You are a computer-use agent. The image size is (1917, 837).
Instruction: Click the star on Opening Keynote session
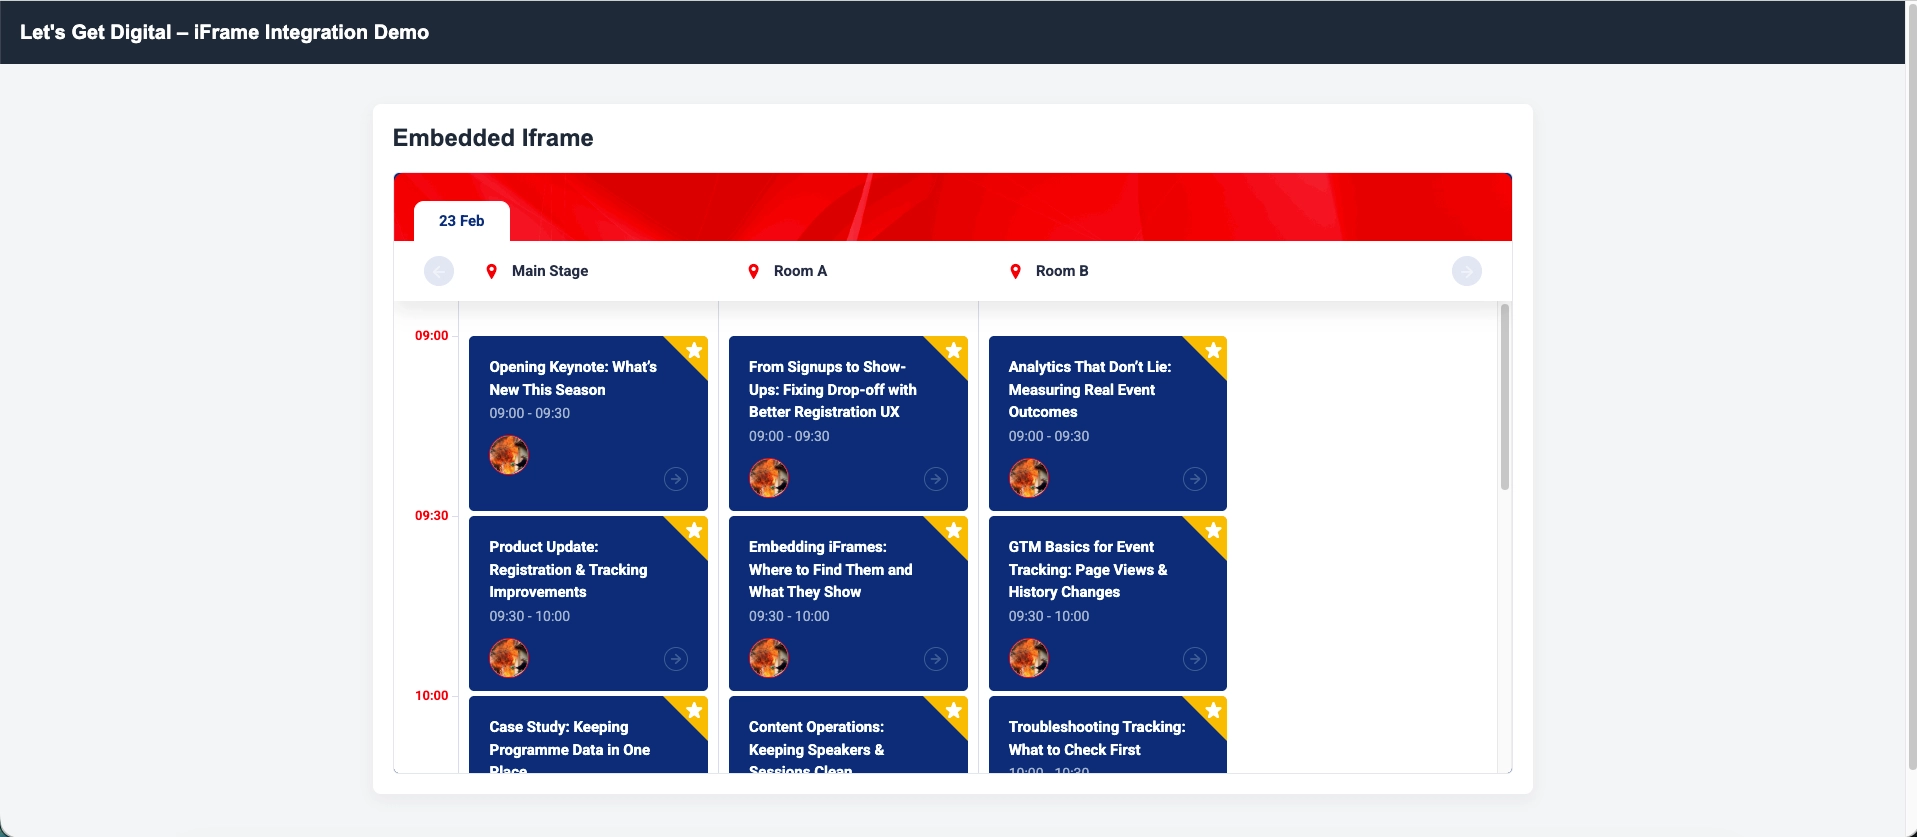click(694, 350)
